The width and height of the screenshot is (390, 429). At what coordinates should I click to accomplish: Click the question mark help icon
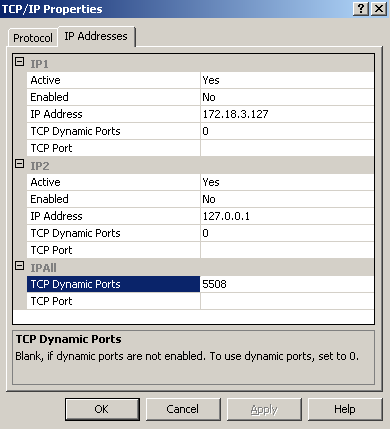[361, 8]
